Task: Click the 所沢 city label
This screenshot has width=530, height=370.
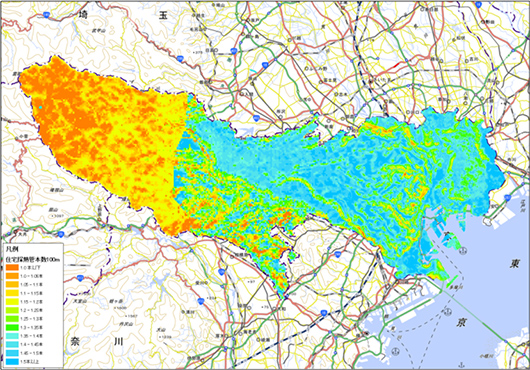Action: pos(281,111)
